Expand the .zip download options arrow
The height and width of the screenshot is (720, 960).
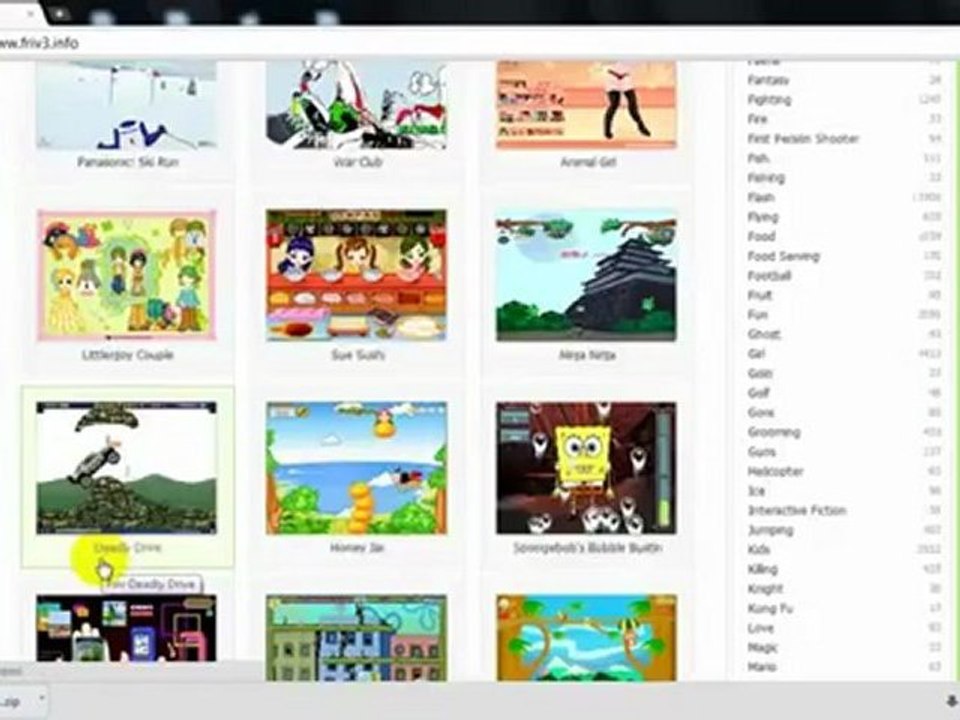tap(42, 698)
